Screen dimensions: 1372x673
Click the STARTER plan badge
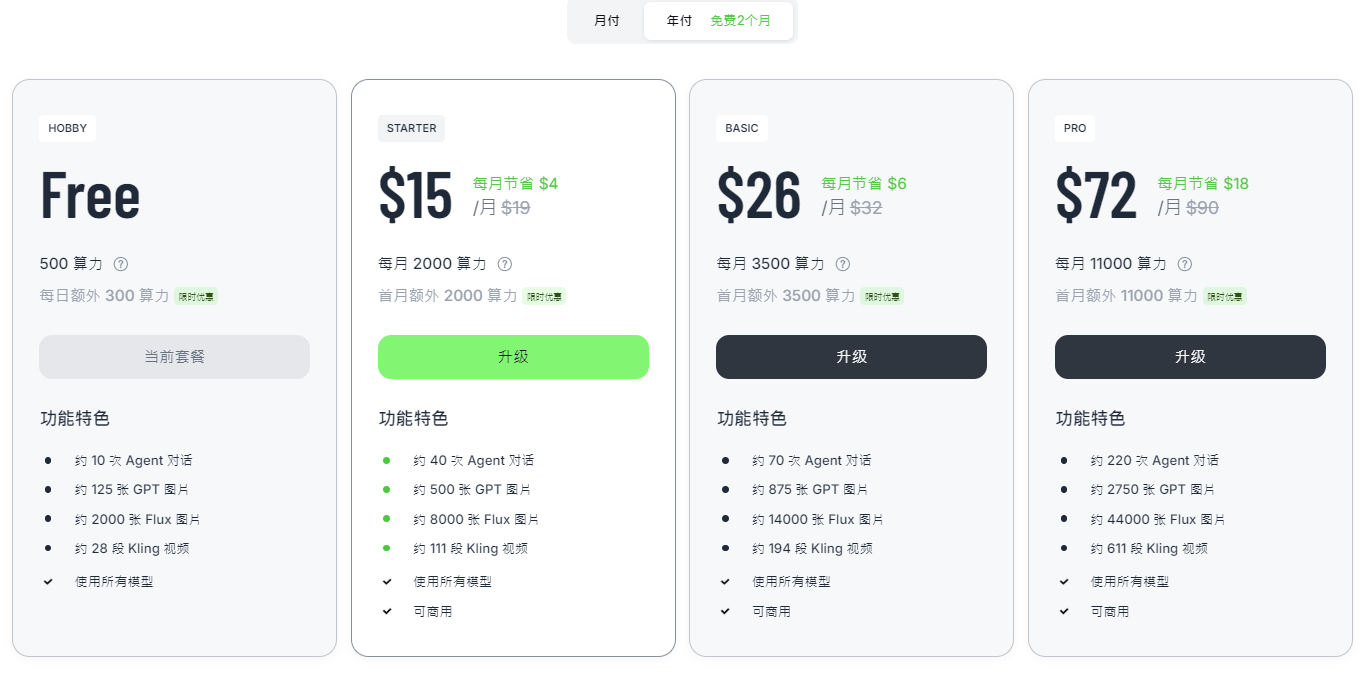click(x=411, y=128)
